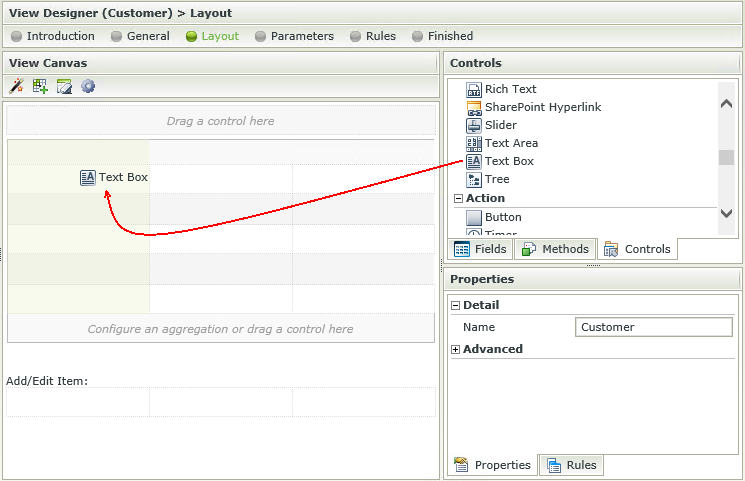Select the Text Box label on canvas
The width and height of the screenshot is (745, 481).
tap(123, 177)
